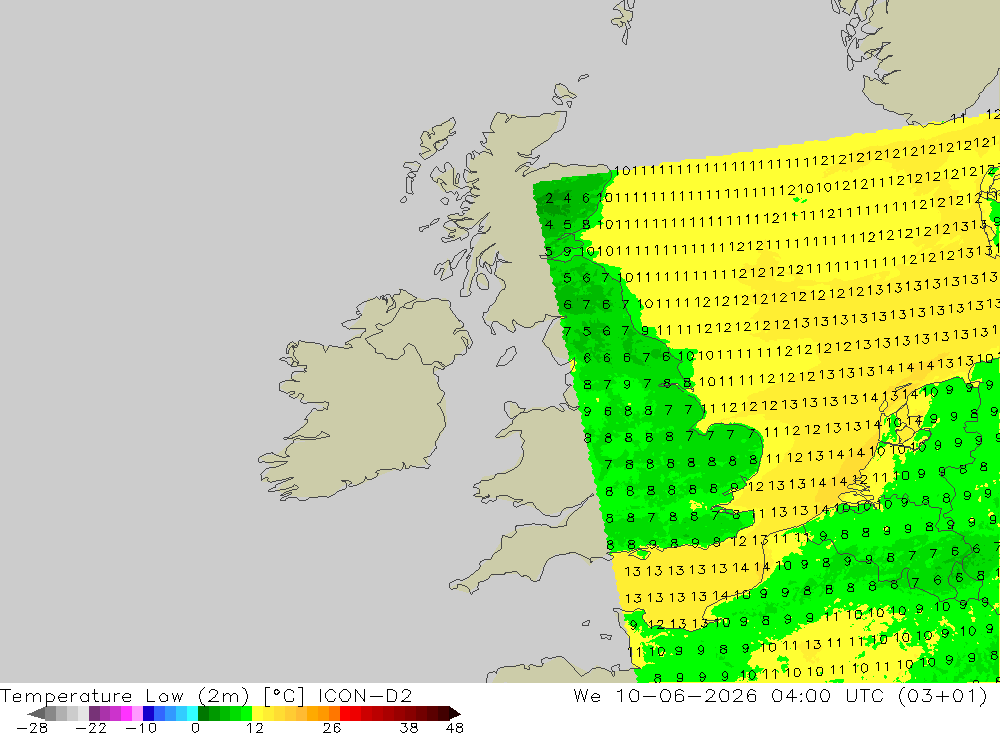Click the '38' legend scale label
The image size is (1000, 733).
409,728
